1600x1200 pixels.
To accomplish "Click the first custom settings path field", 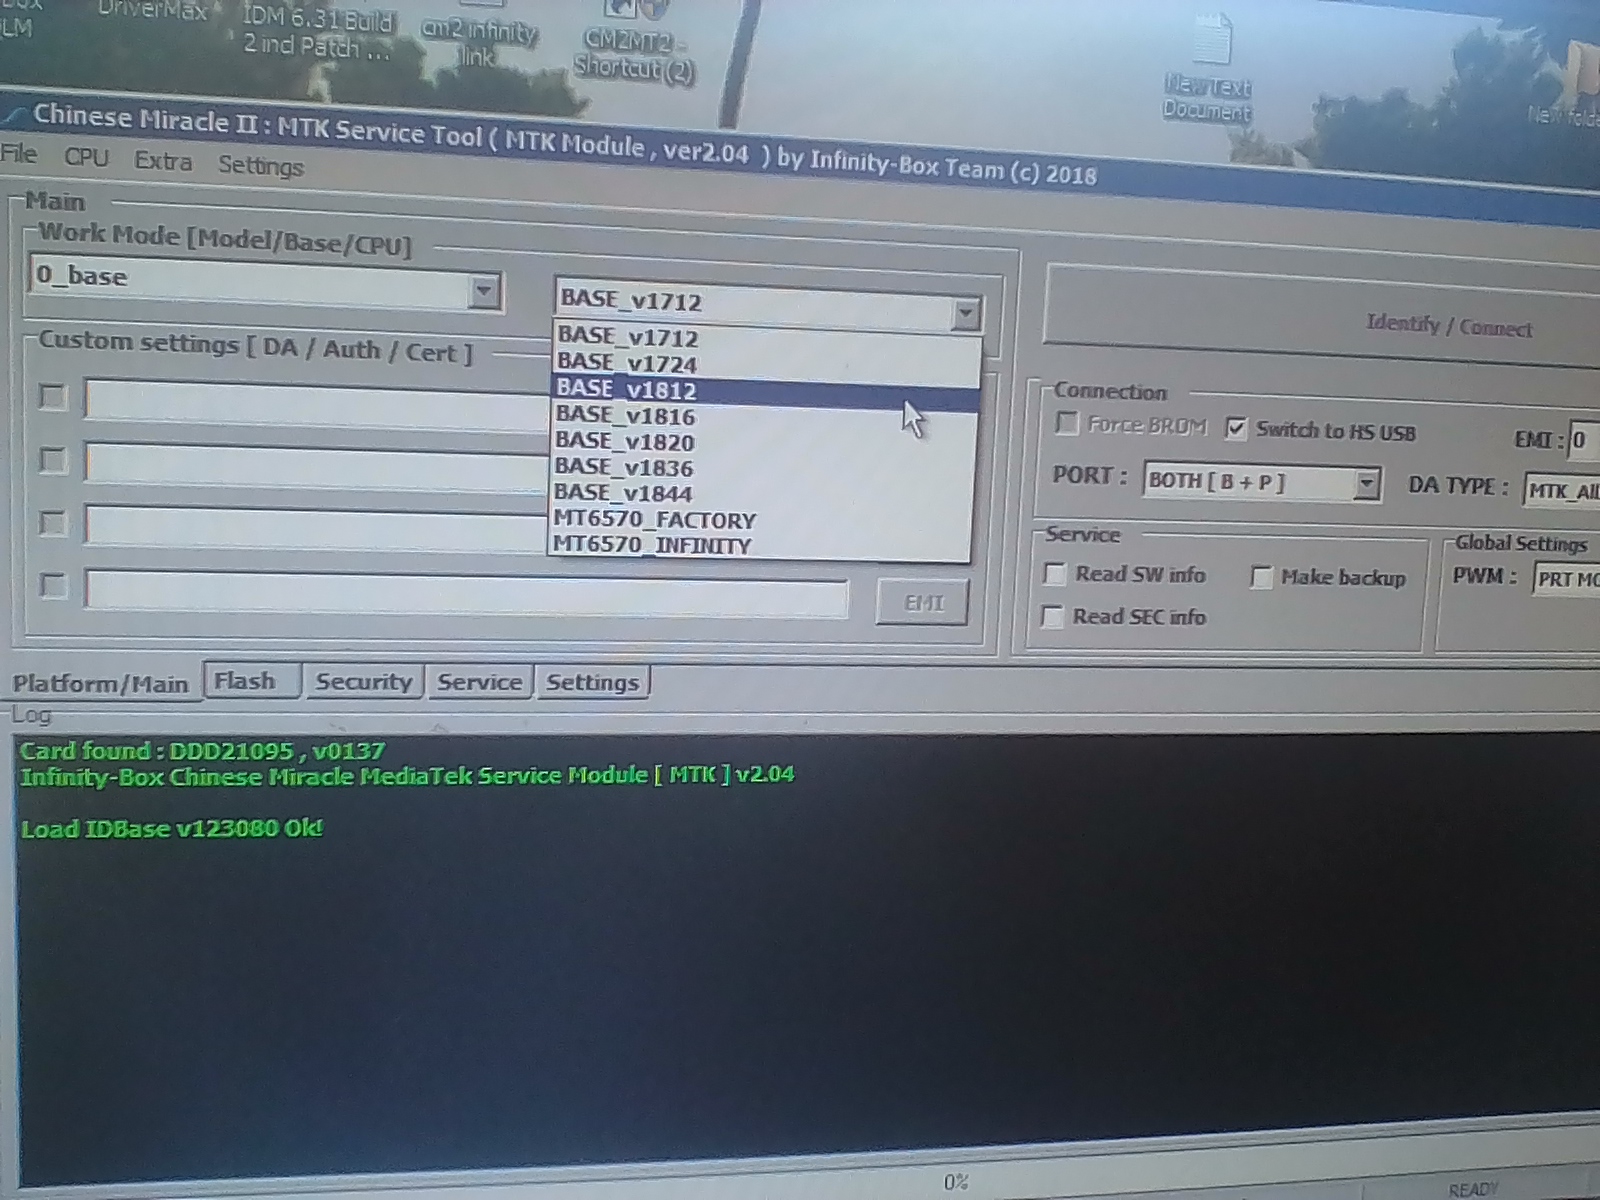I will coord(318,403).
